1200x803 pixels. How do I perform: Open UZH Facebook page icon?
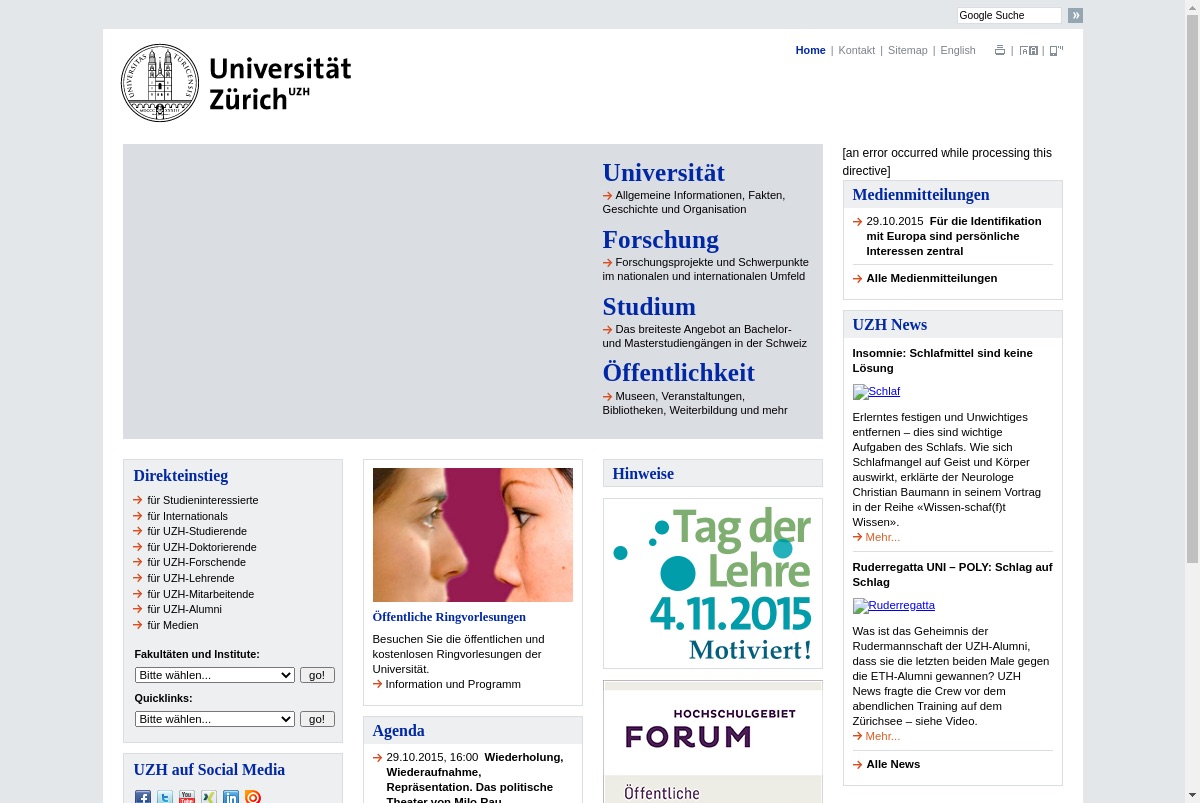pyautogui.click(x=143, y=797)
